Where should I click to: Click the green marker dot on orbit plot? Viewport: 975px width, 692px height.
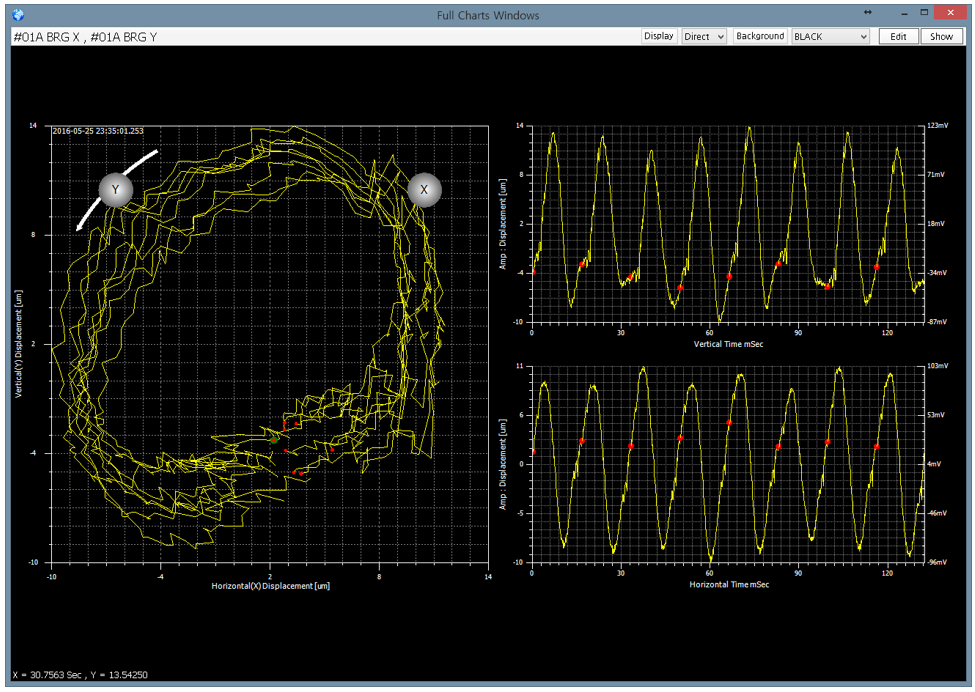tap(274, 439)
